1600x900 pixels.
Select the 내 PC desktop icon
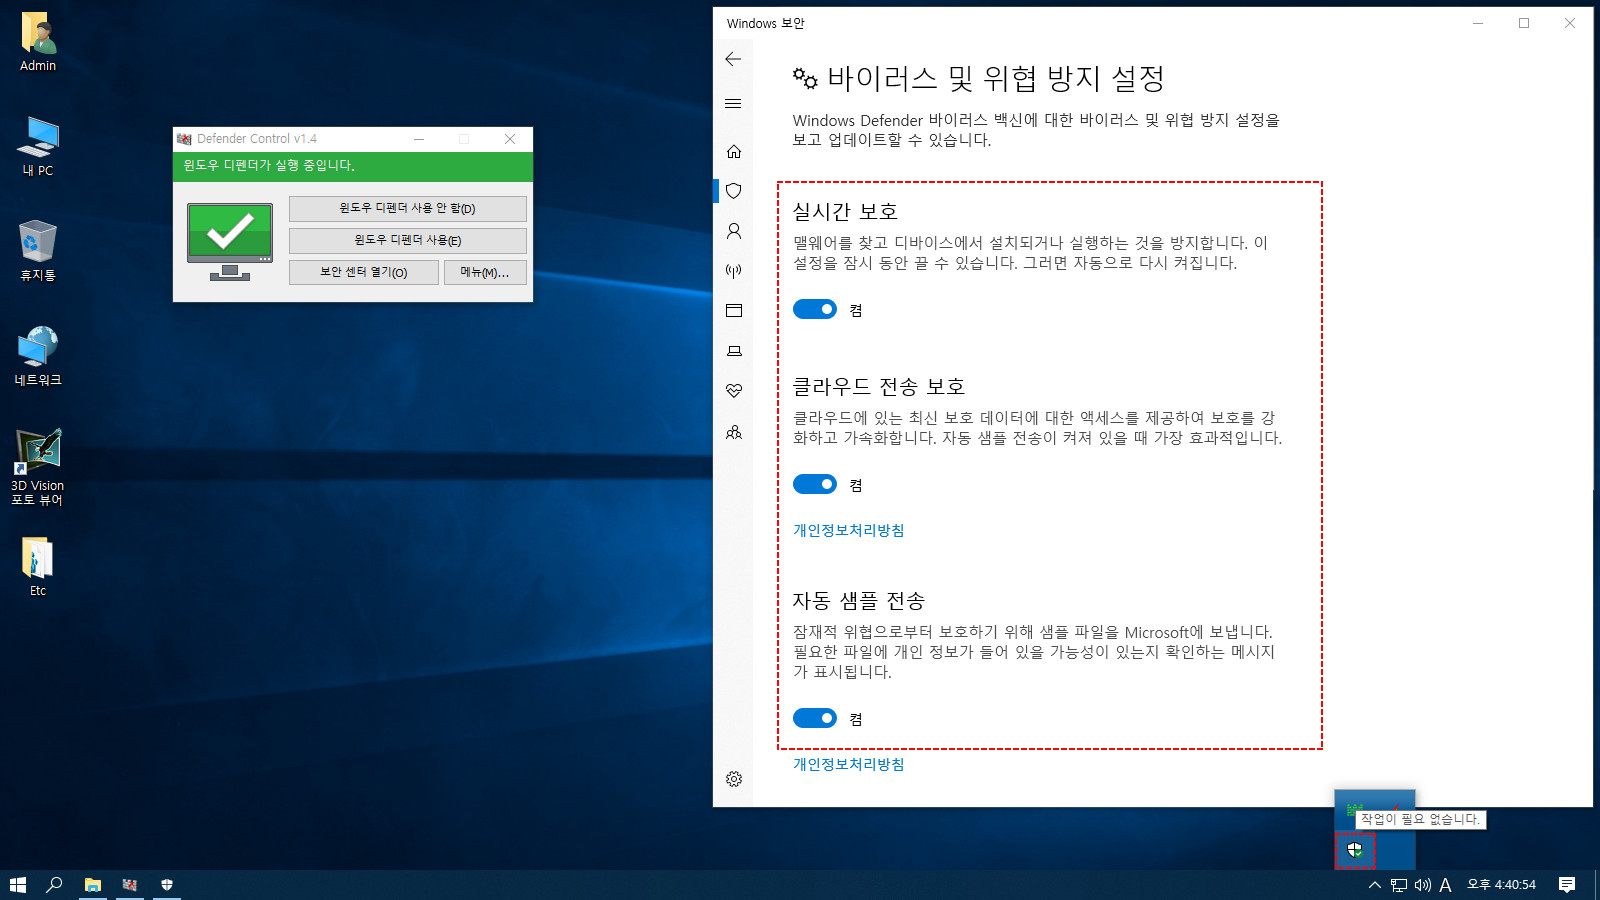38,146
